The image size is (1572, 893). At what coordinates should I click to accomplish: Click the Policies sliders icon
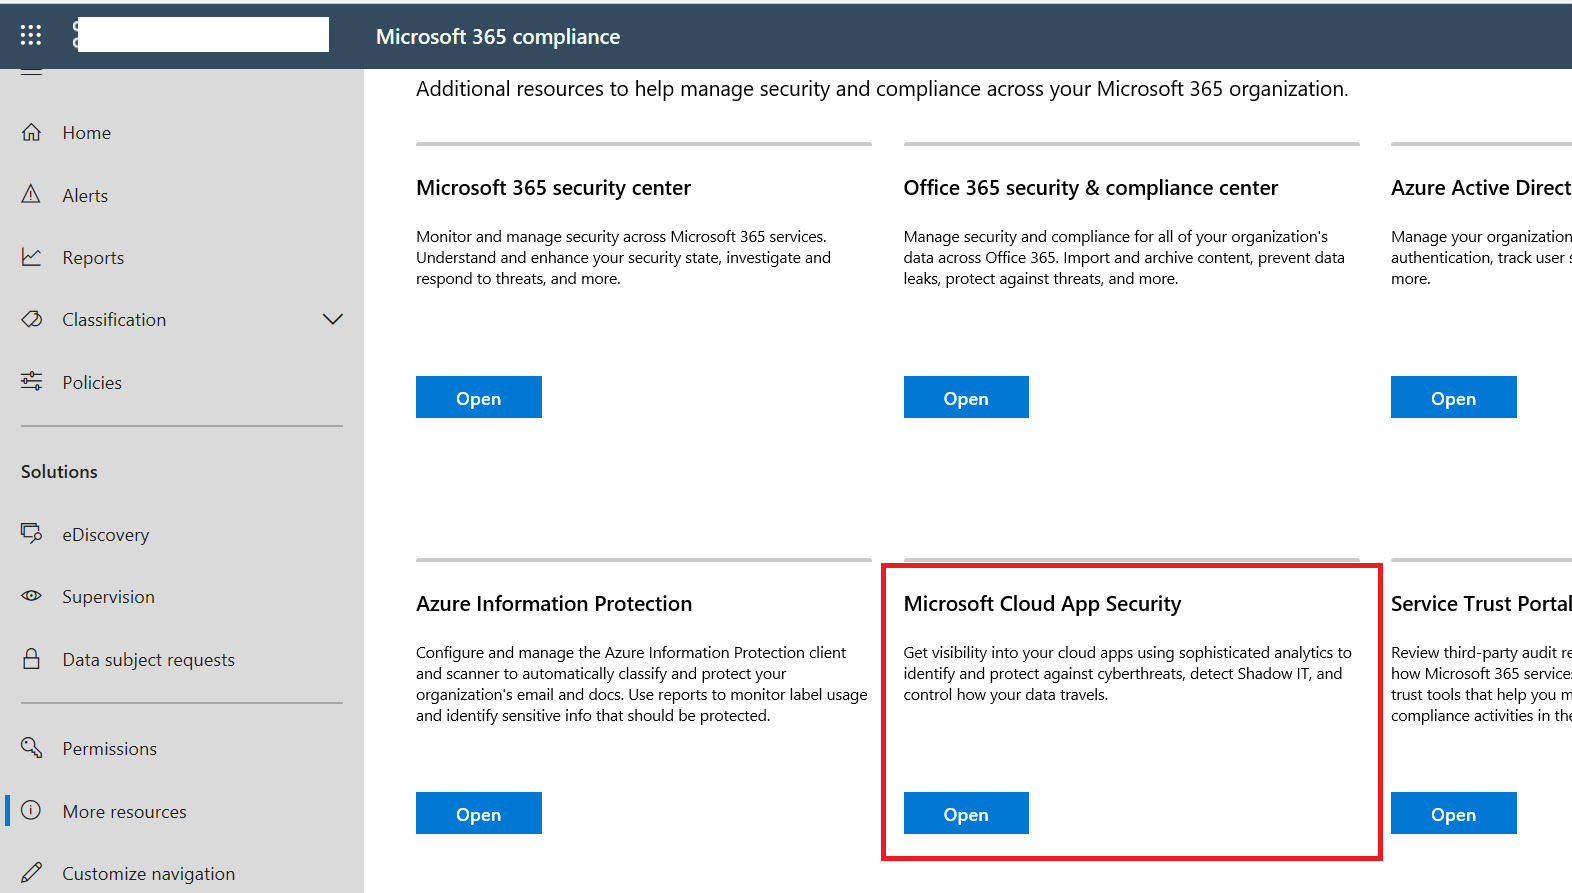32,381
